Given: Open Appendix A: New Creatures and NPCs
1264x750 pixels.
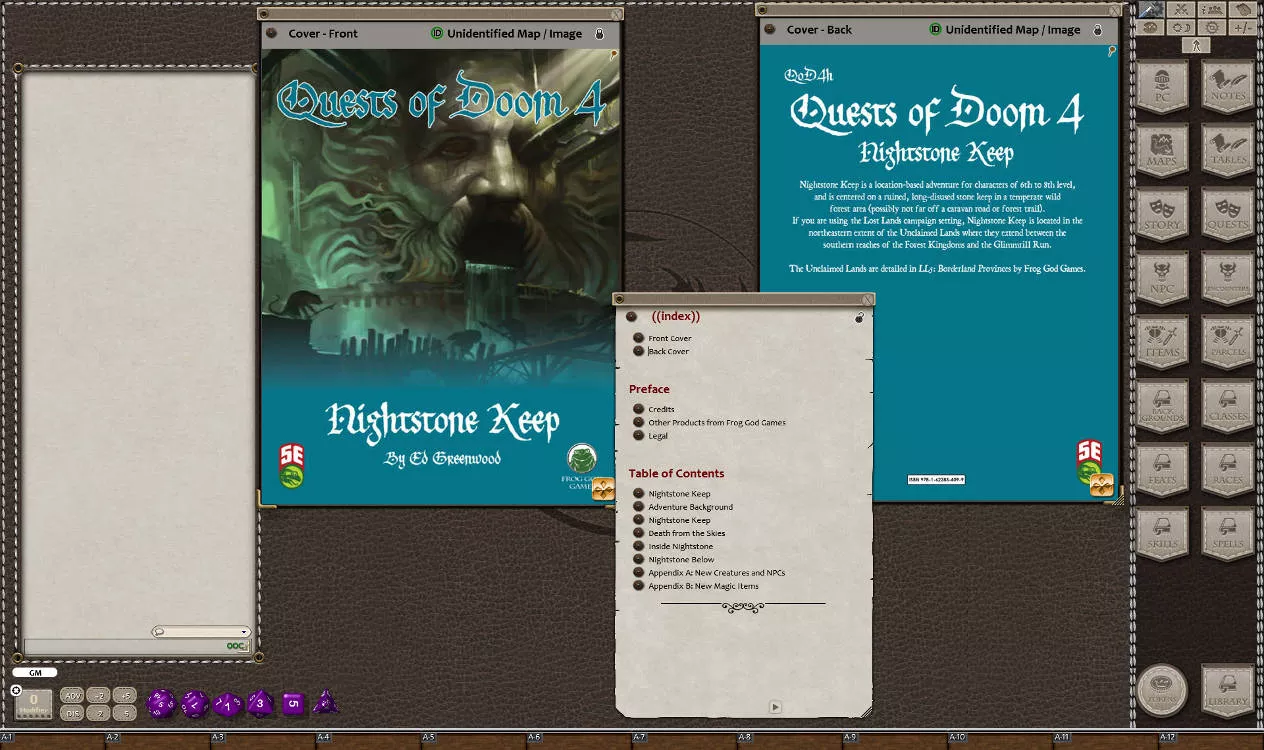Looking at the screenshot, I should pos(717,572).
